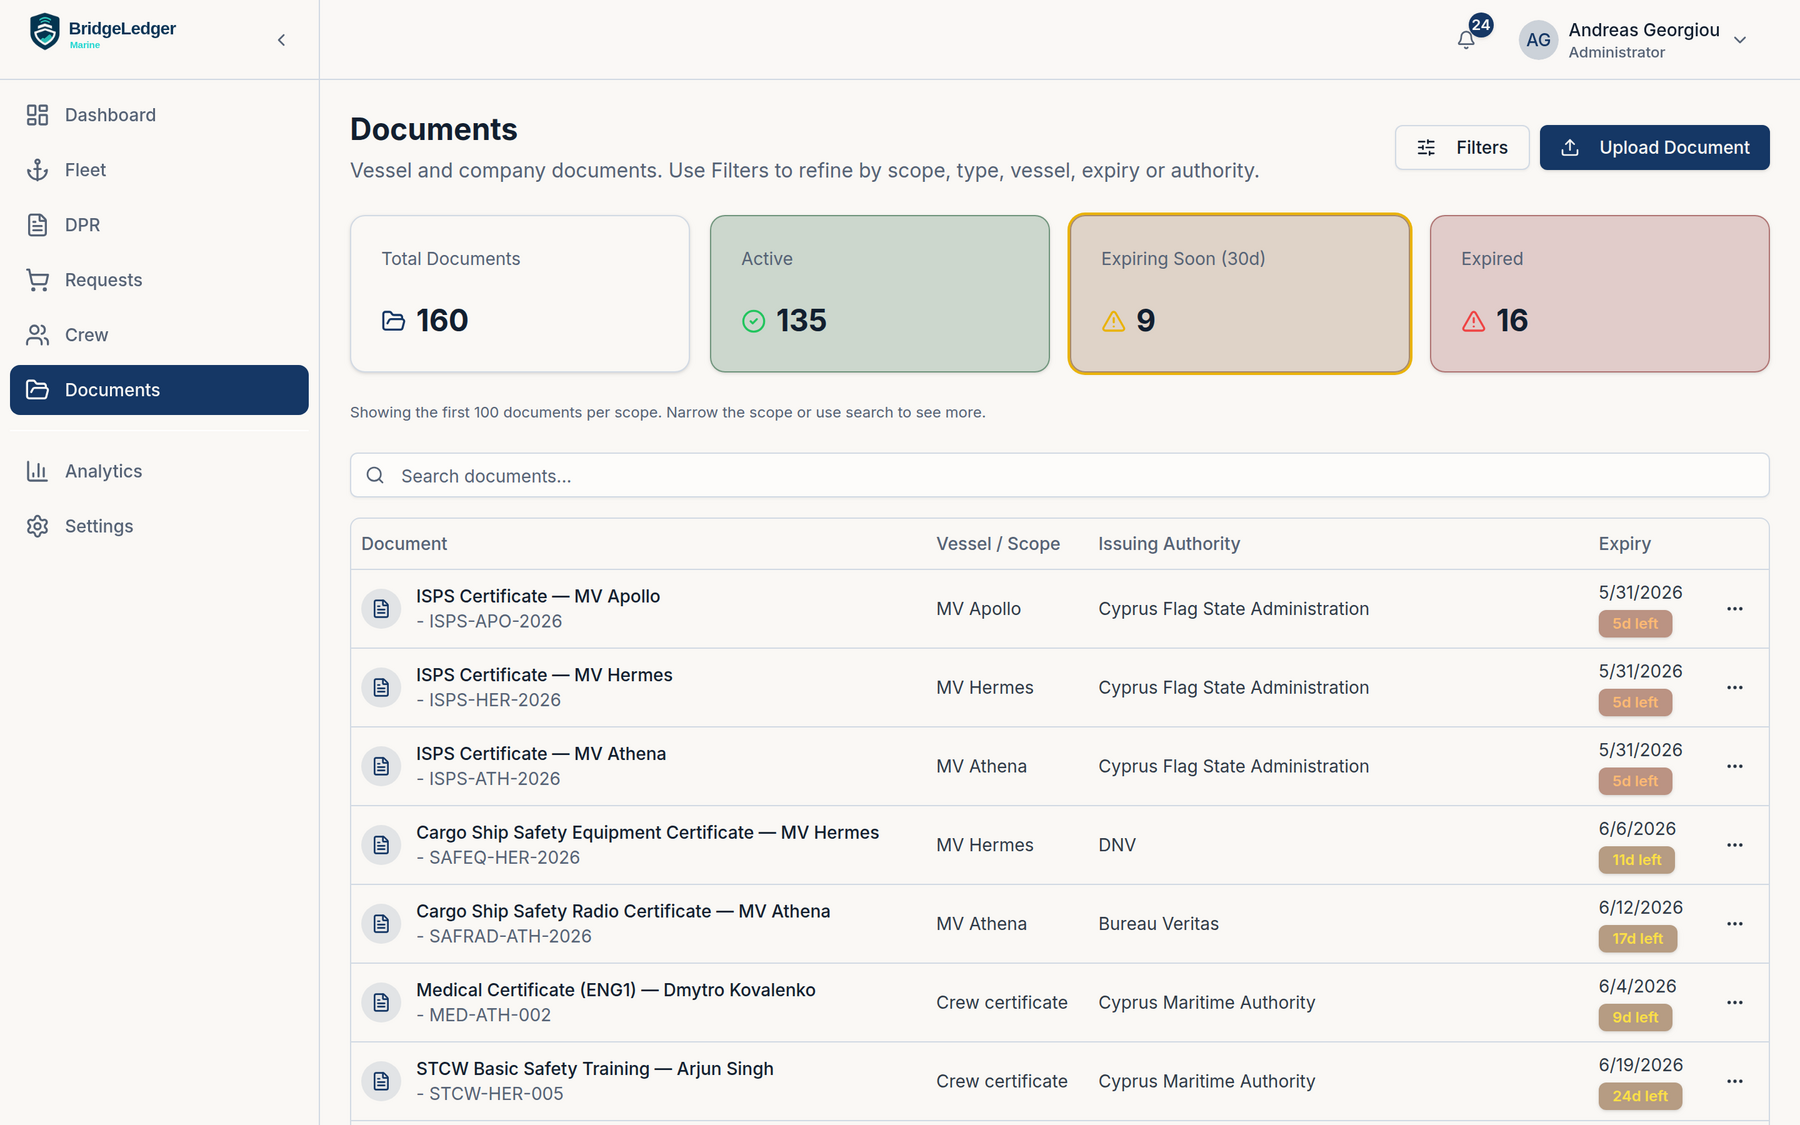Open Medical Certificate (ENG1) Dmytro Kovalenko
The height and width of the screenshot is (1125, 1800).
pyautogui.click(x=616, y=990)
